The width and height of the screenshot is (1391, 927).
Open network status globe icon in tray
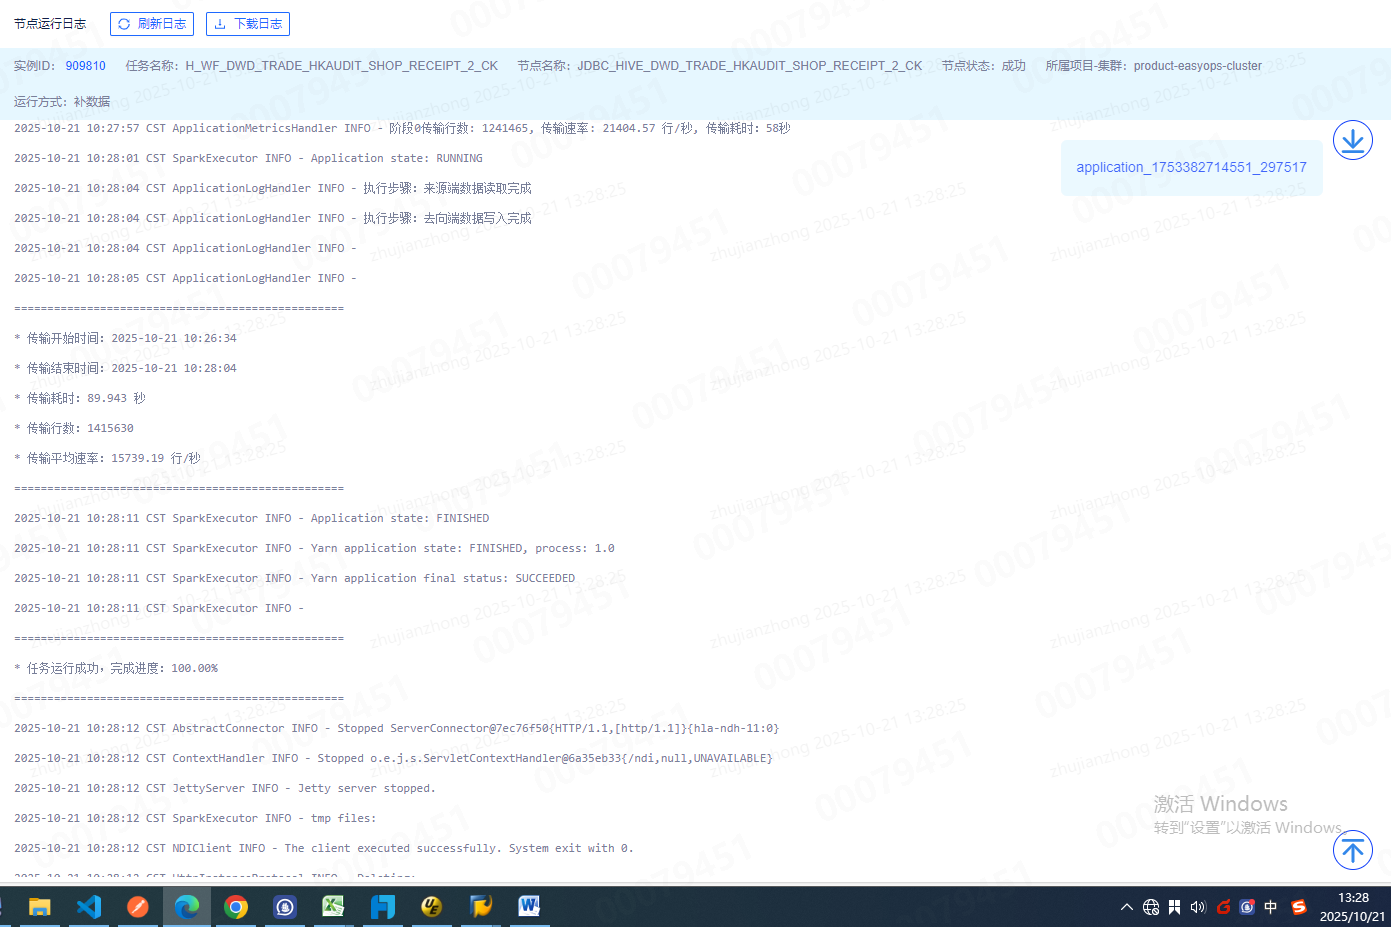click(1151, 907)
